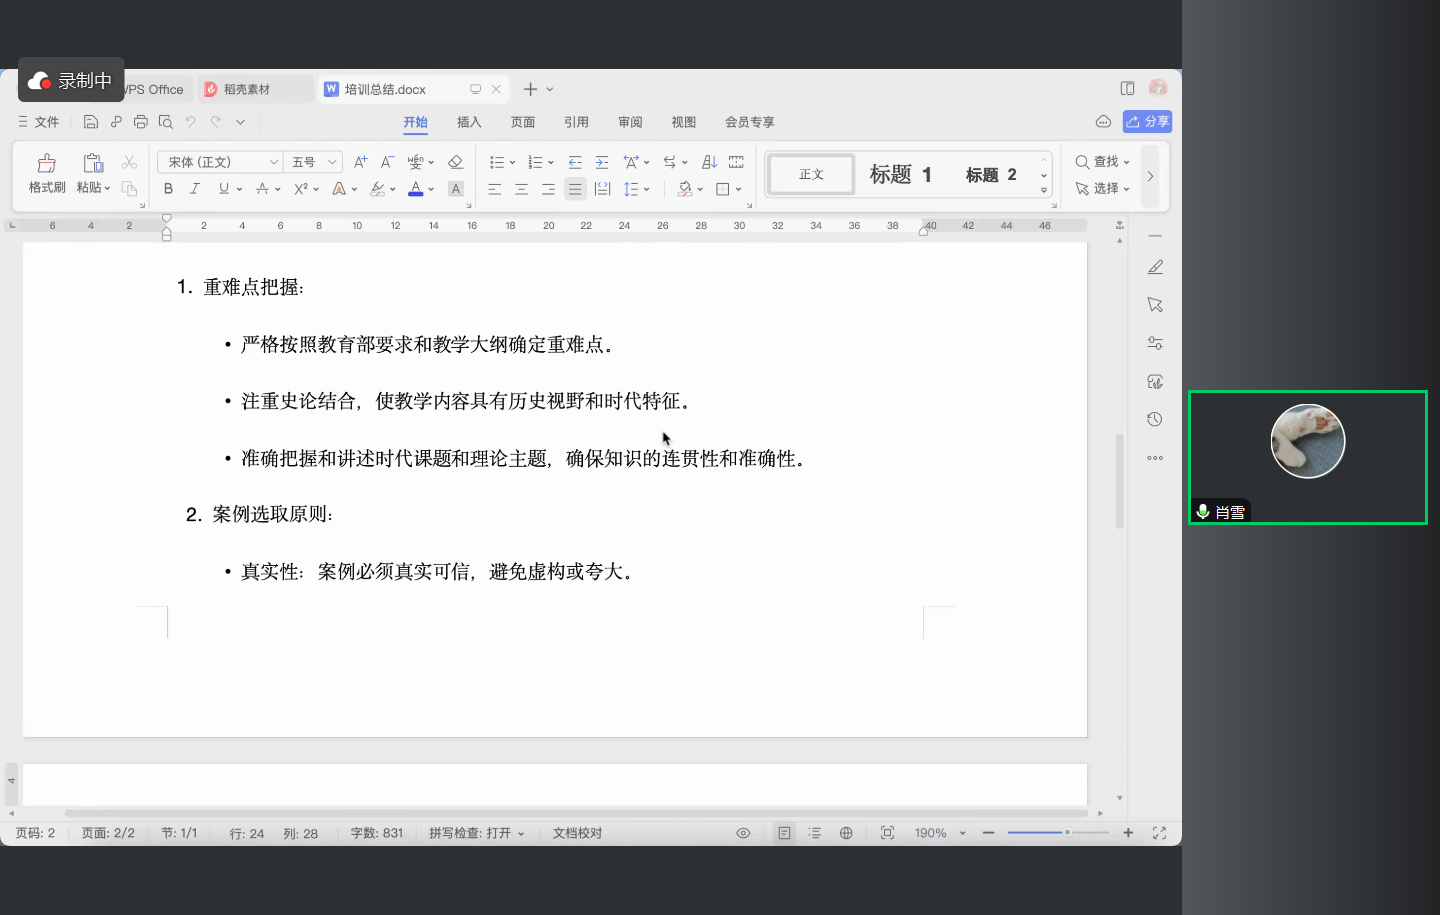Toggle bold formatting
Screen dimensions: 1440x915
click(168, 189)
